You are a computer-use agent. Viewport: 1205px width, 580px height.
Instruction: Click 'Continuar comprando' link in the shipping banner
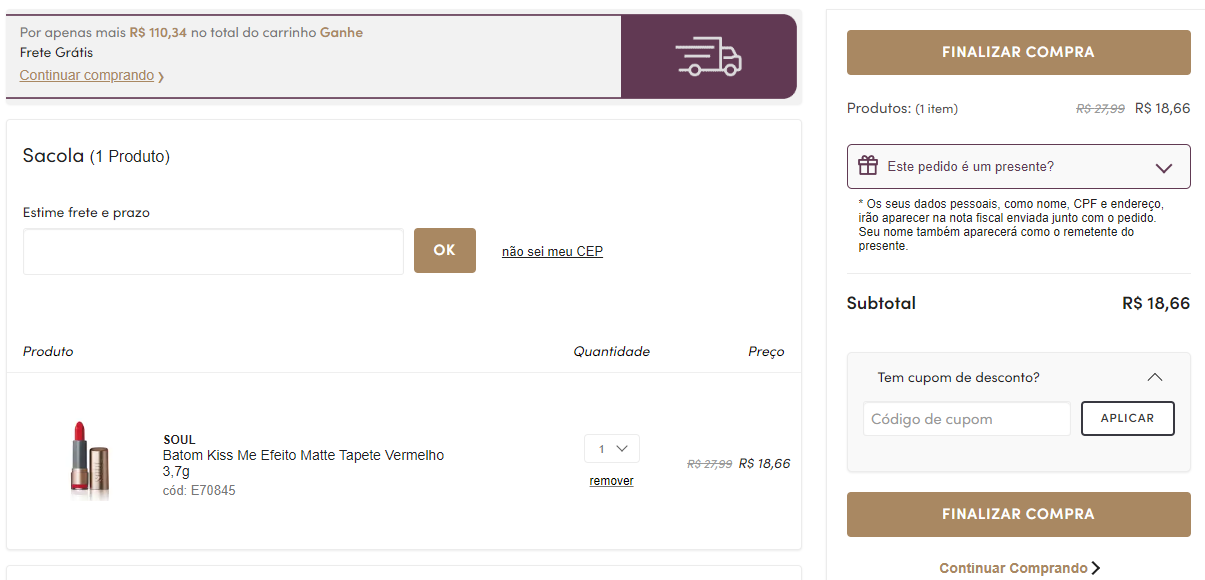coord(87,75)
